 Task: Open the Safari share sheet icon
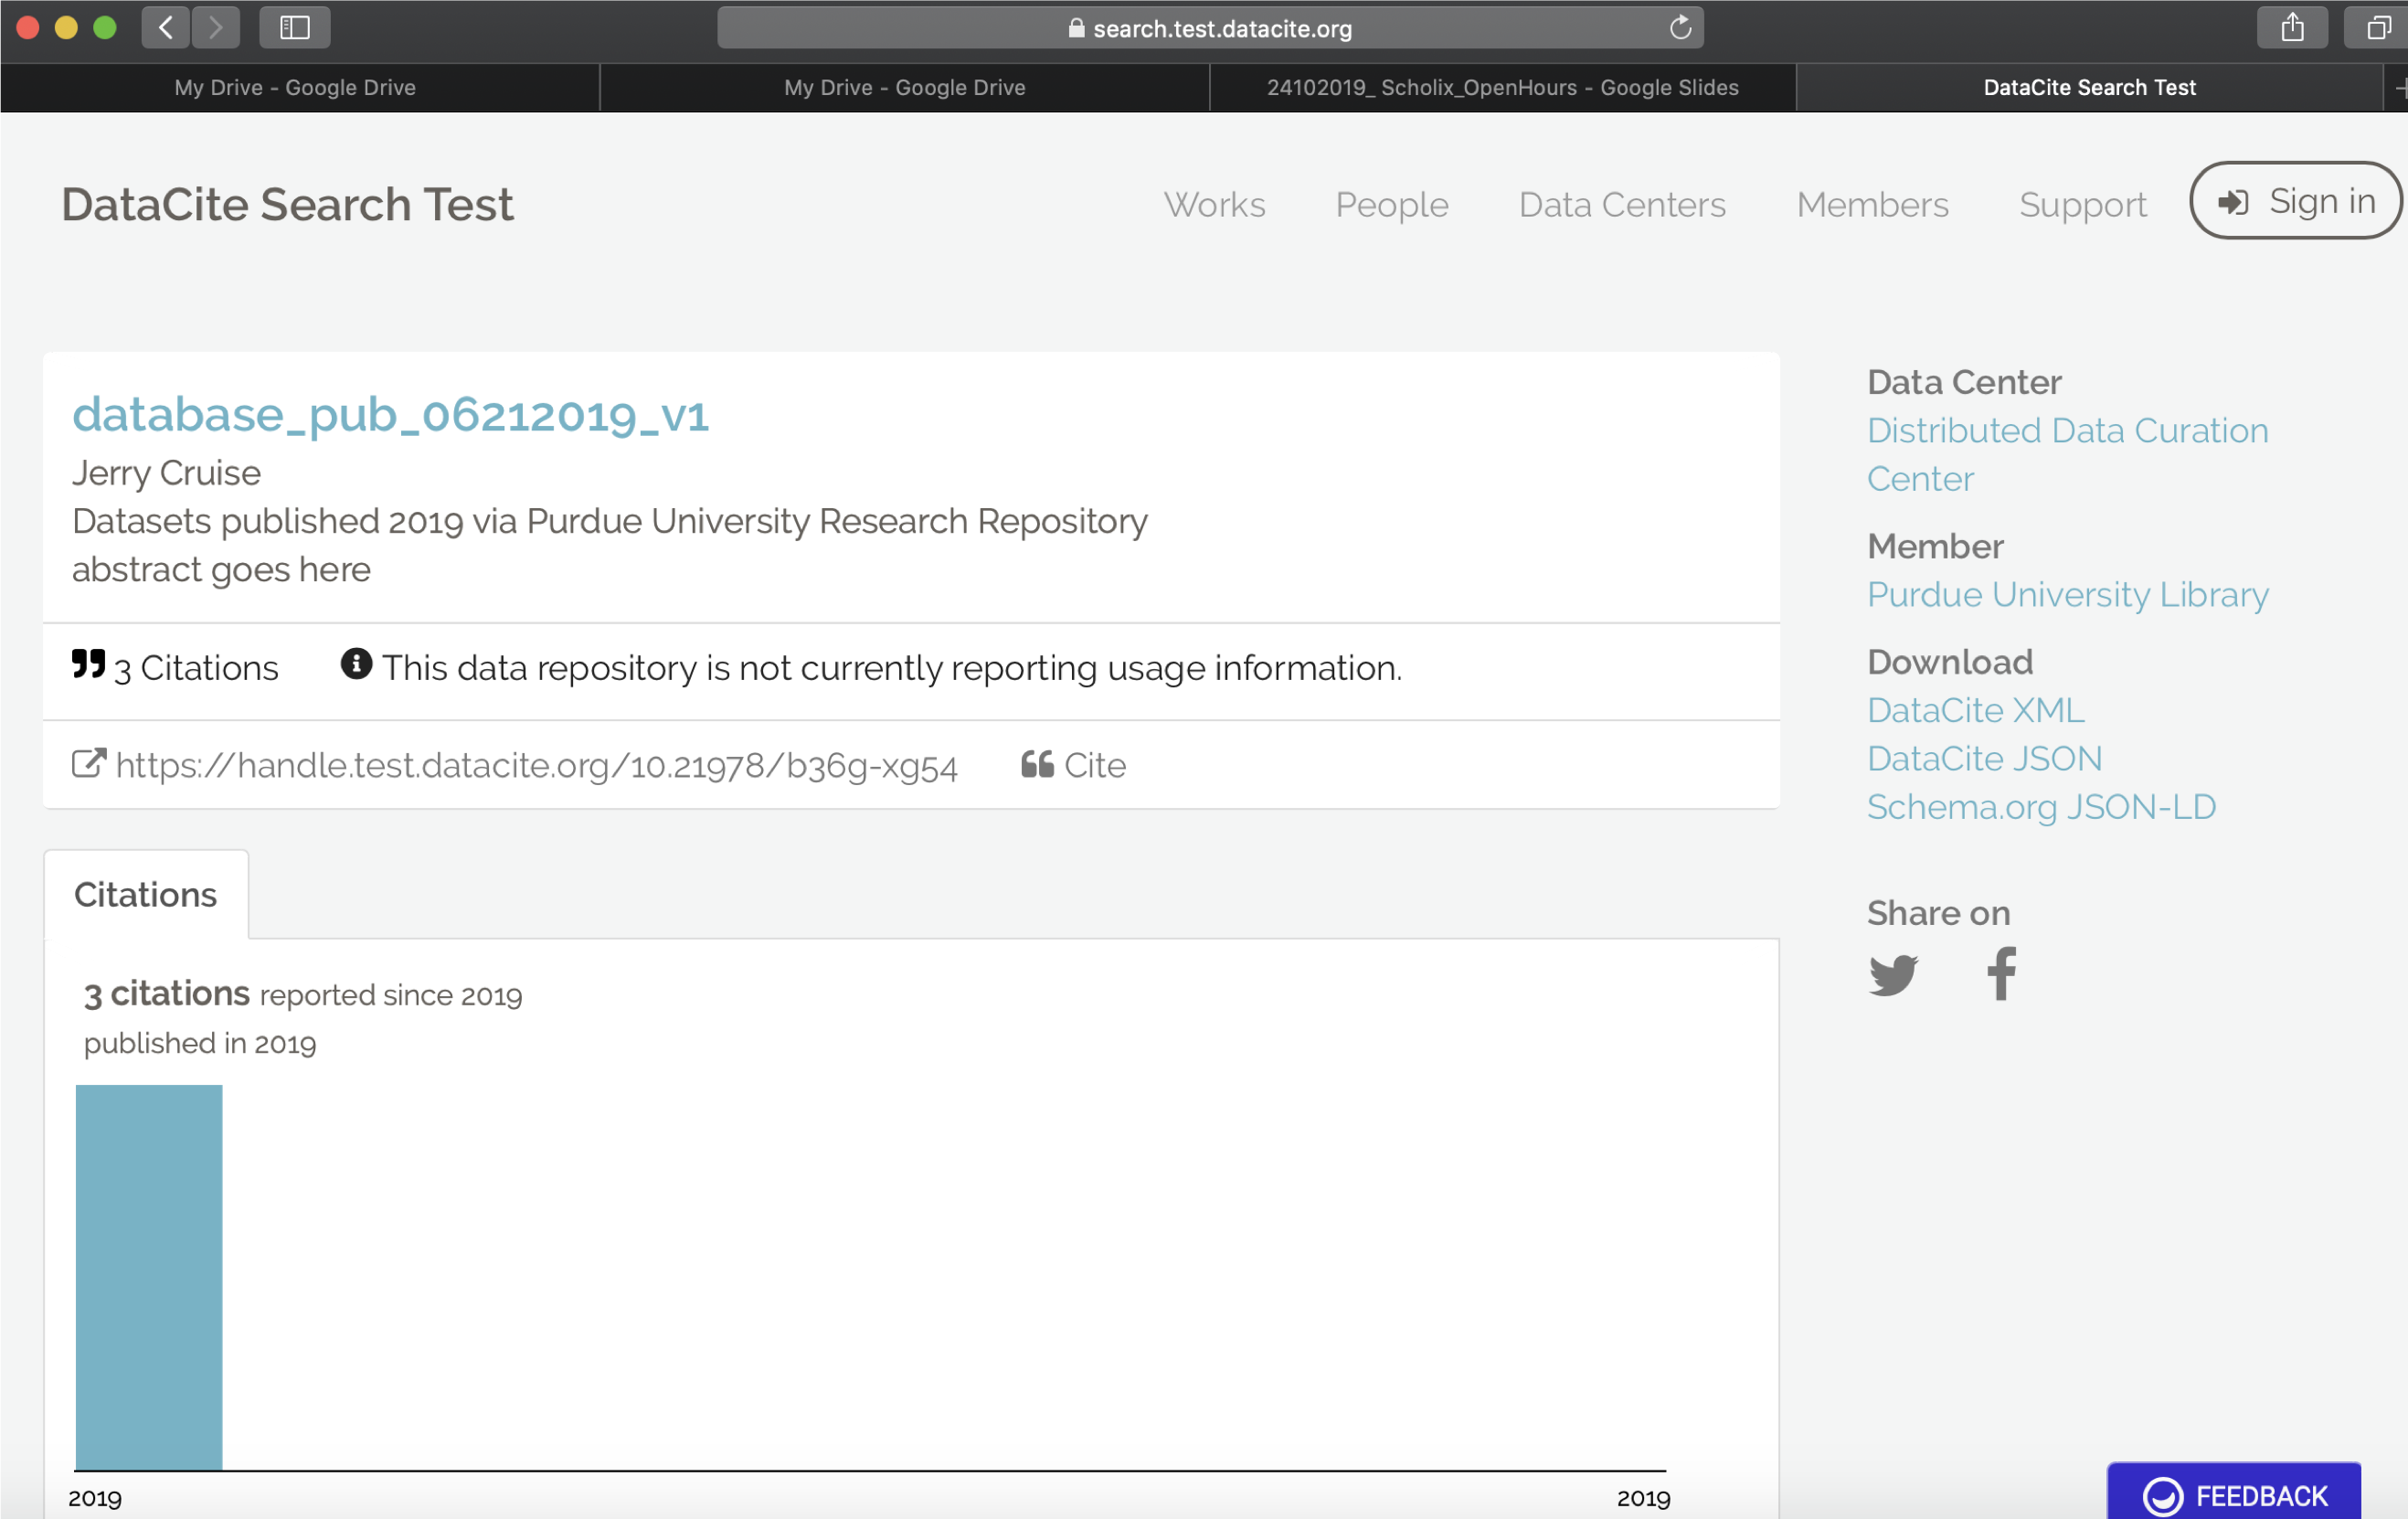[x=2292, y=28]
